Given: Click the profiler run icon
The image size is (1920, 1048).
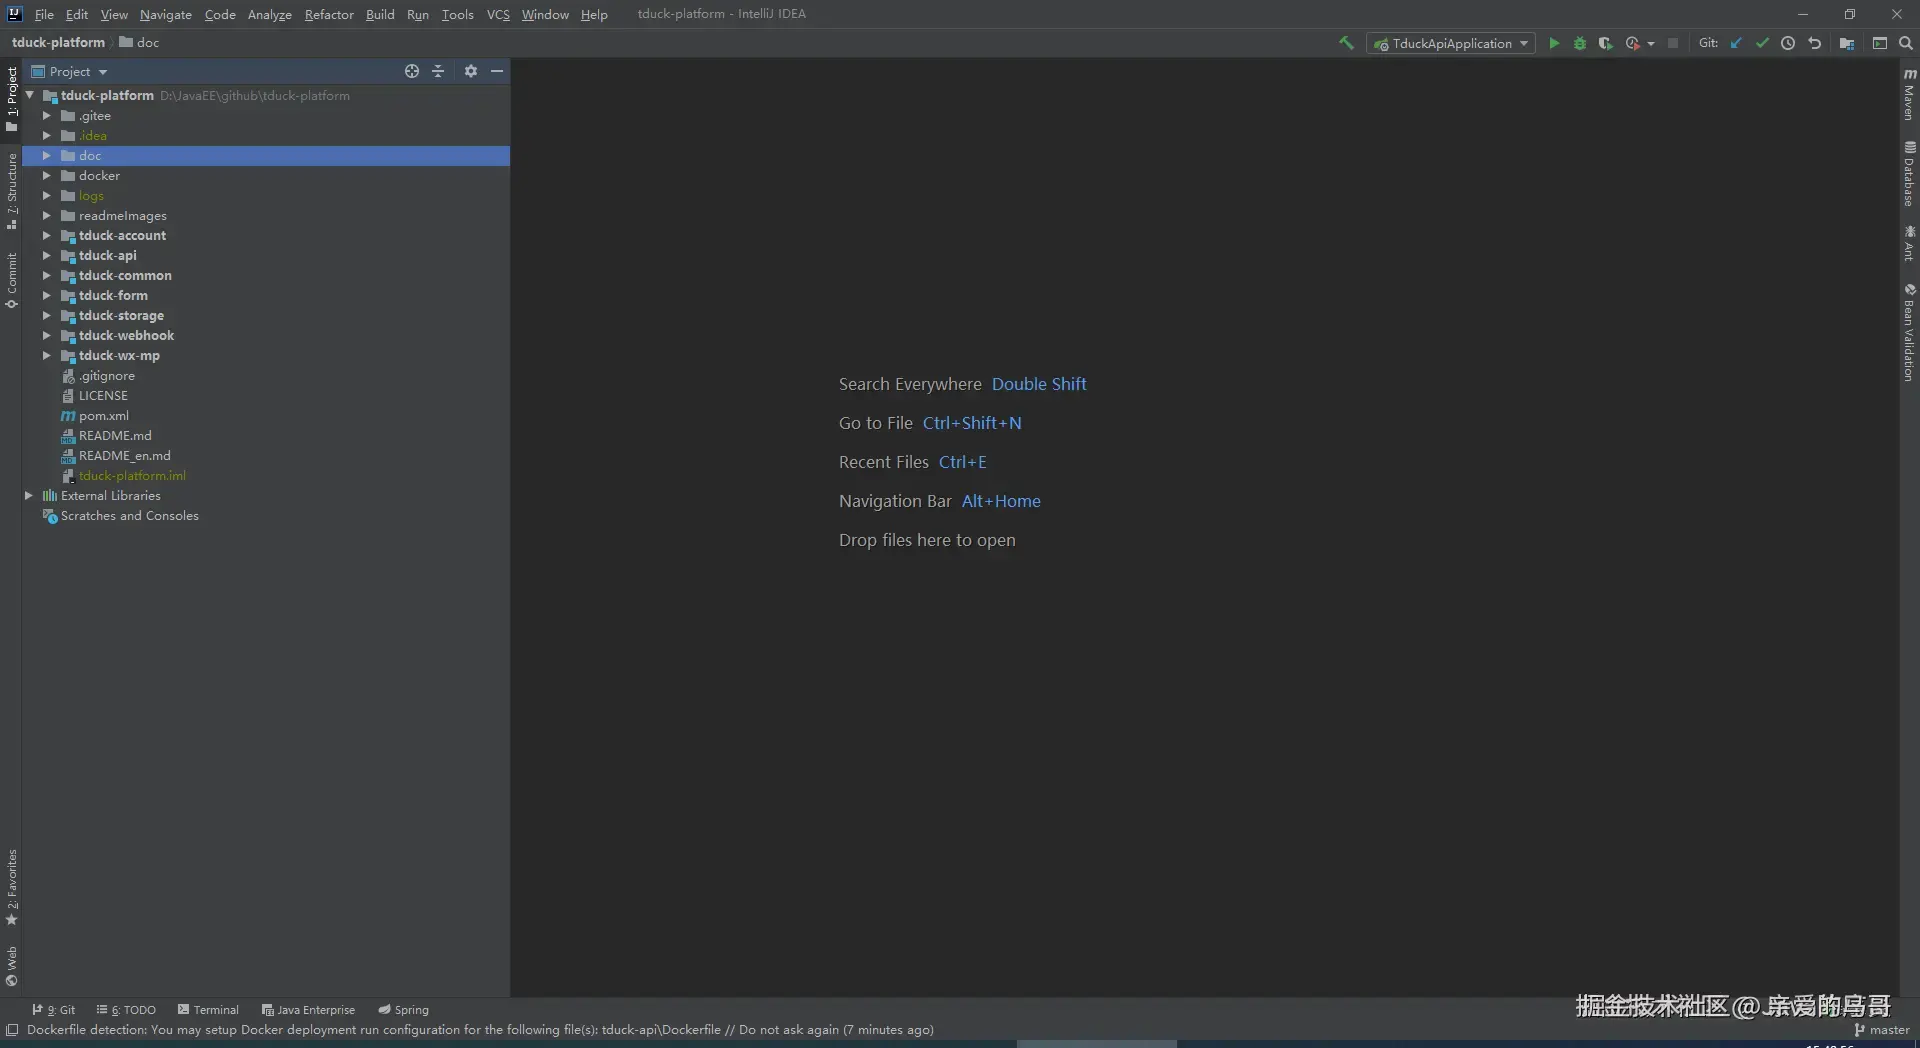Looking at the screenshot, I should click(x=1632, y=43).
